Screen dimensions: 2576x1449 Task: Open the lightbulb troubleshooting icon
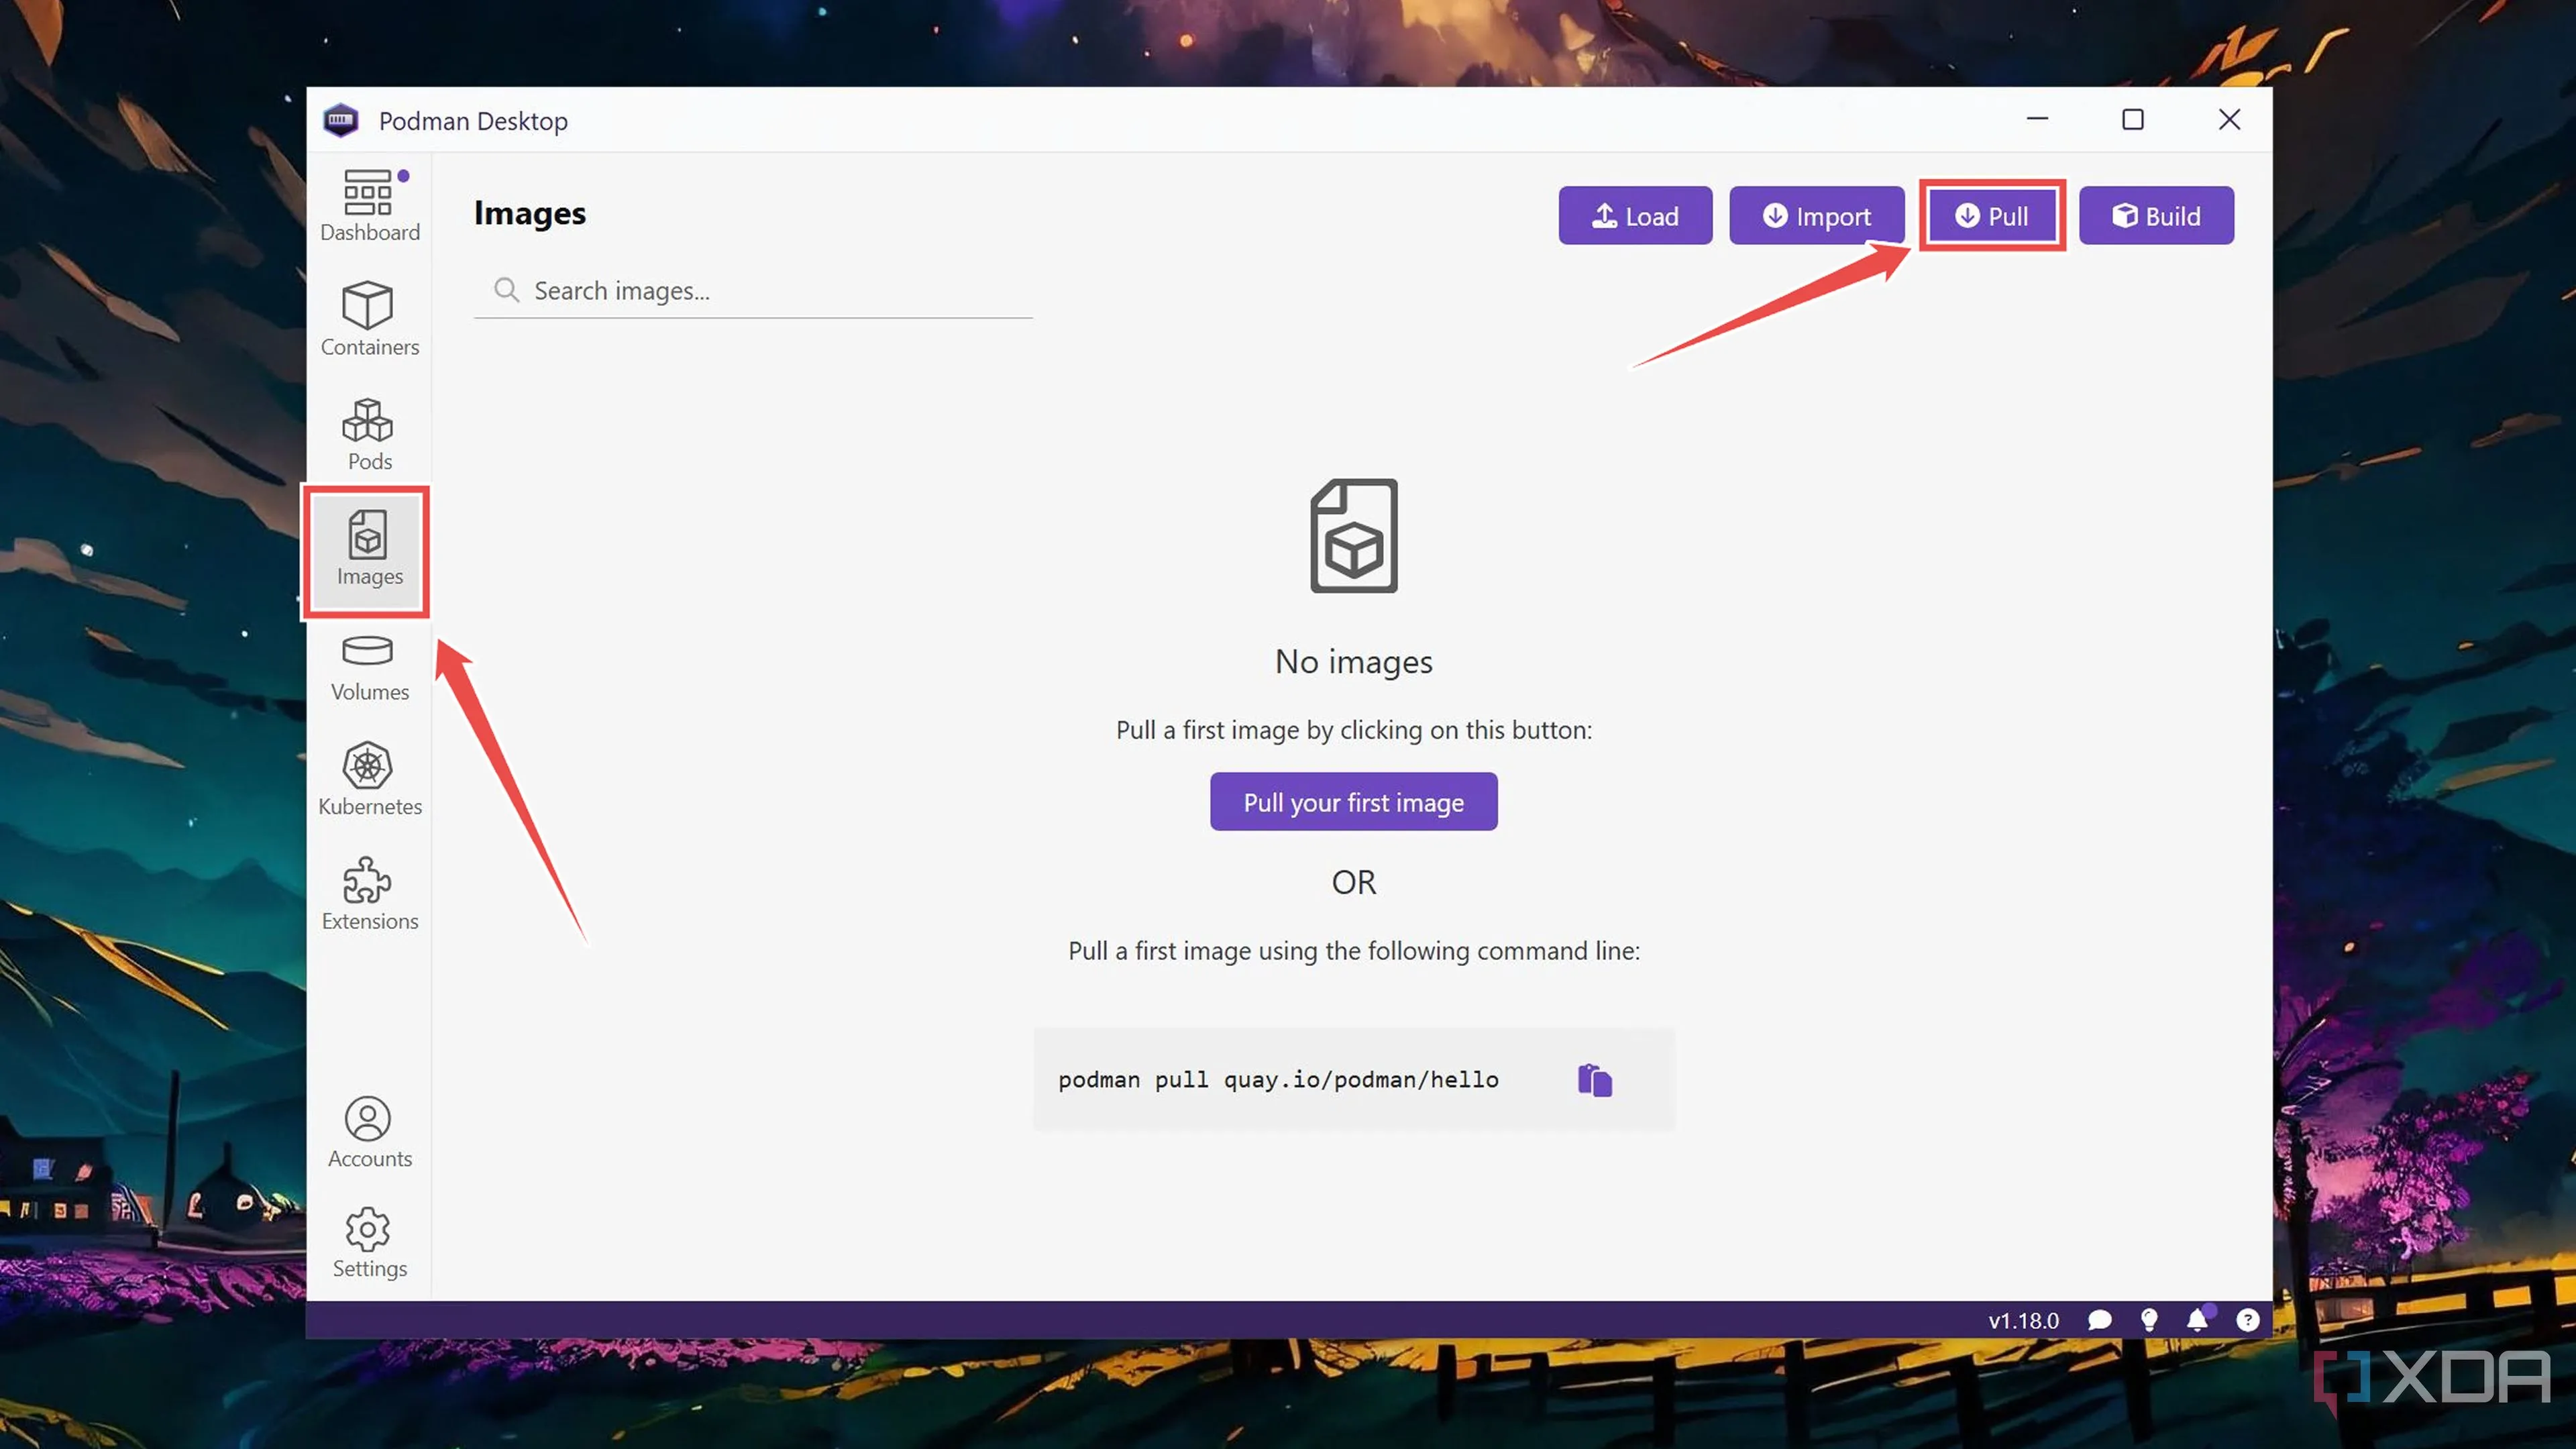point(2148,1321)
